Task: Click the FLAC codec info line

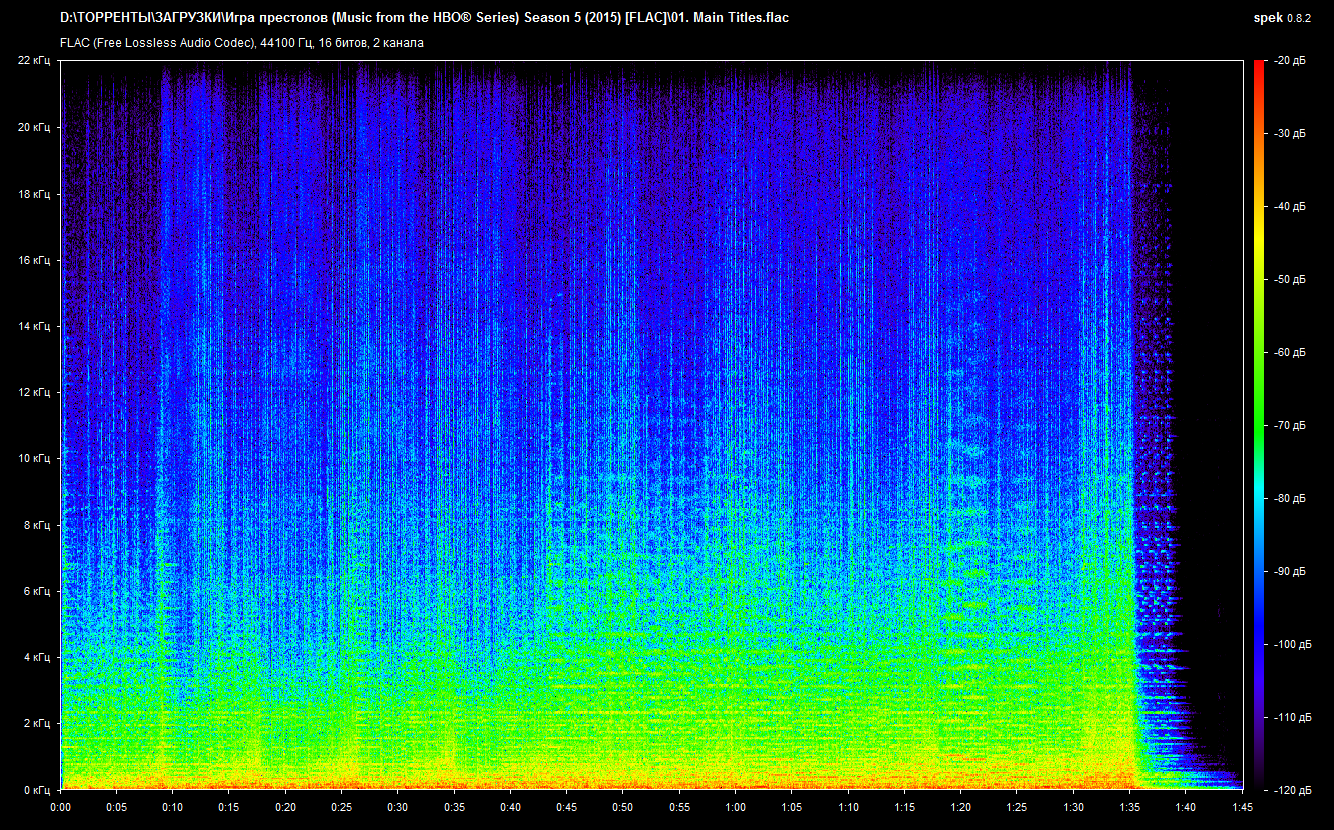Action: click(242, 43)
